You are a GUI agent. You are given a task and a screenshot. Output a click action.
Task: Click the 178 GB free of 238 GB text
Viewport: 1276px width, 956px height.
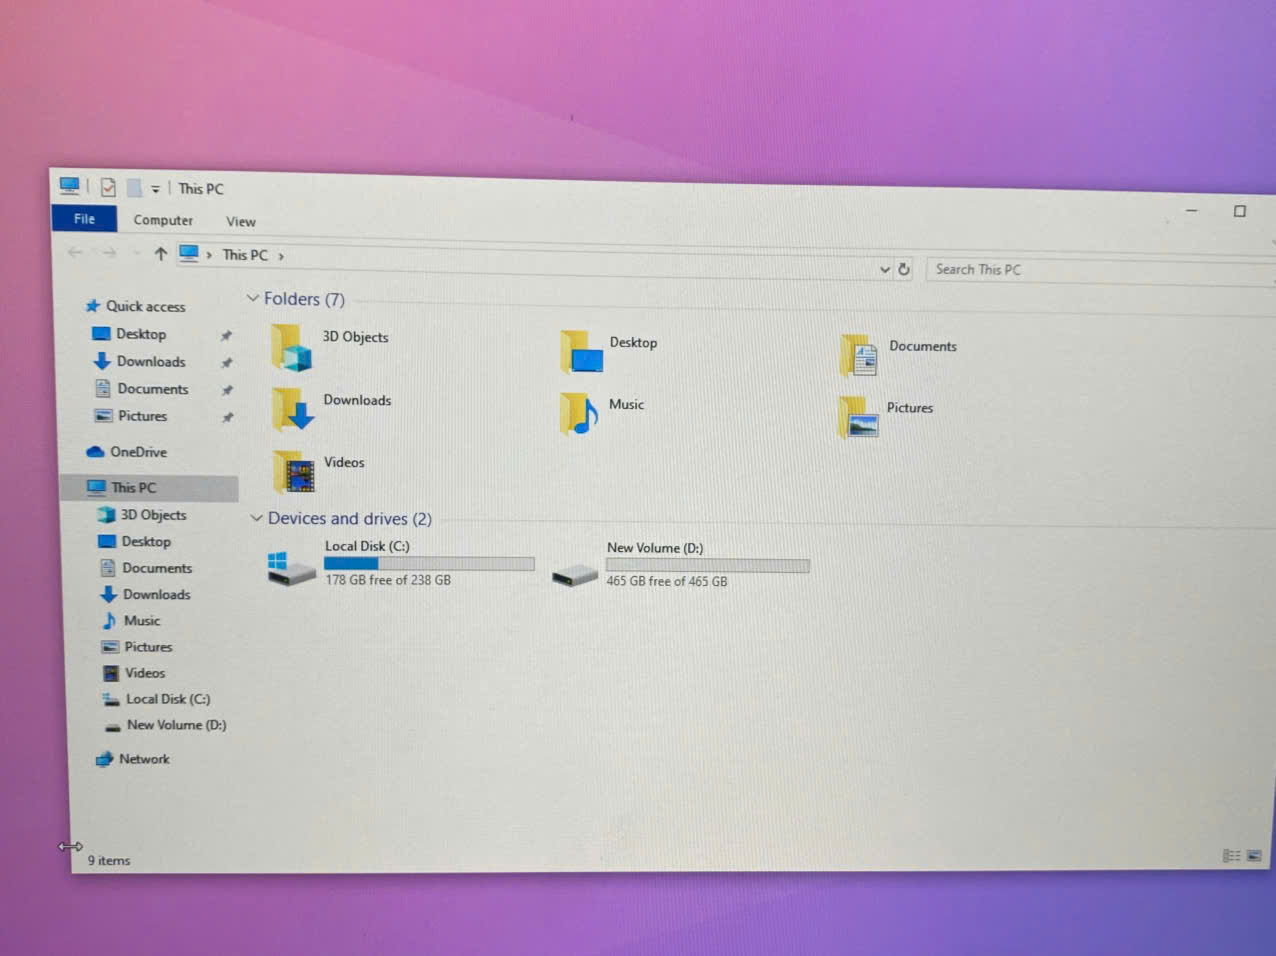tap(388, 580)
